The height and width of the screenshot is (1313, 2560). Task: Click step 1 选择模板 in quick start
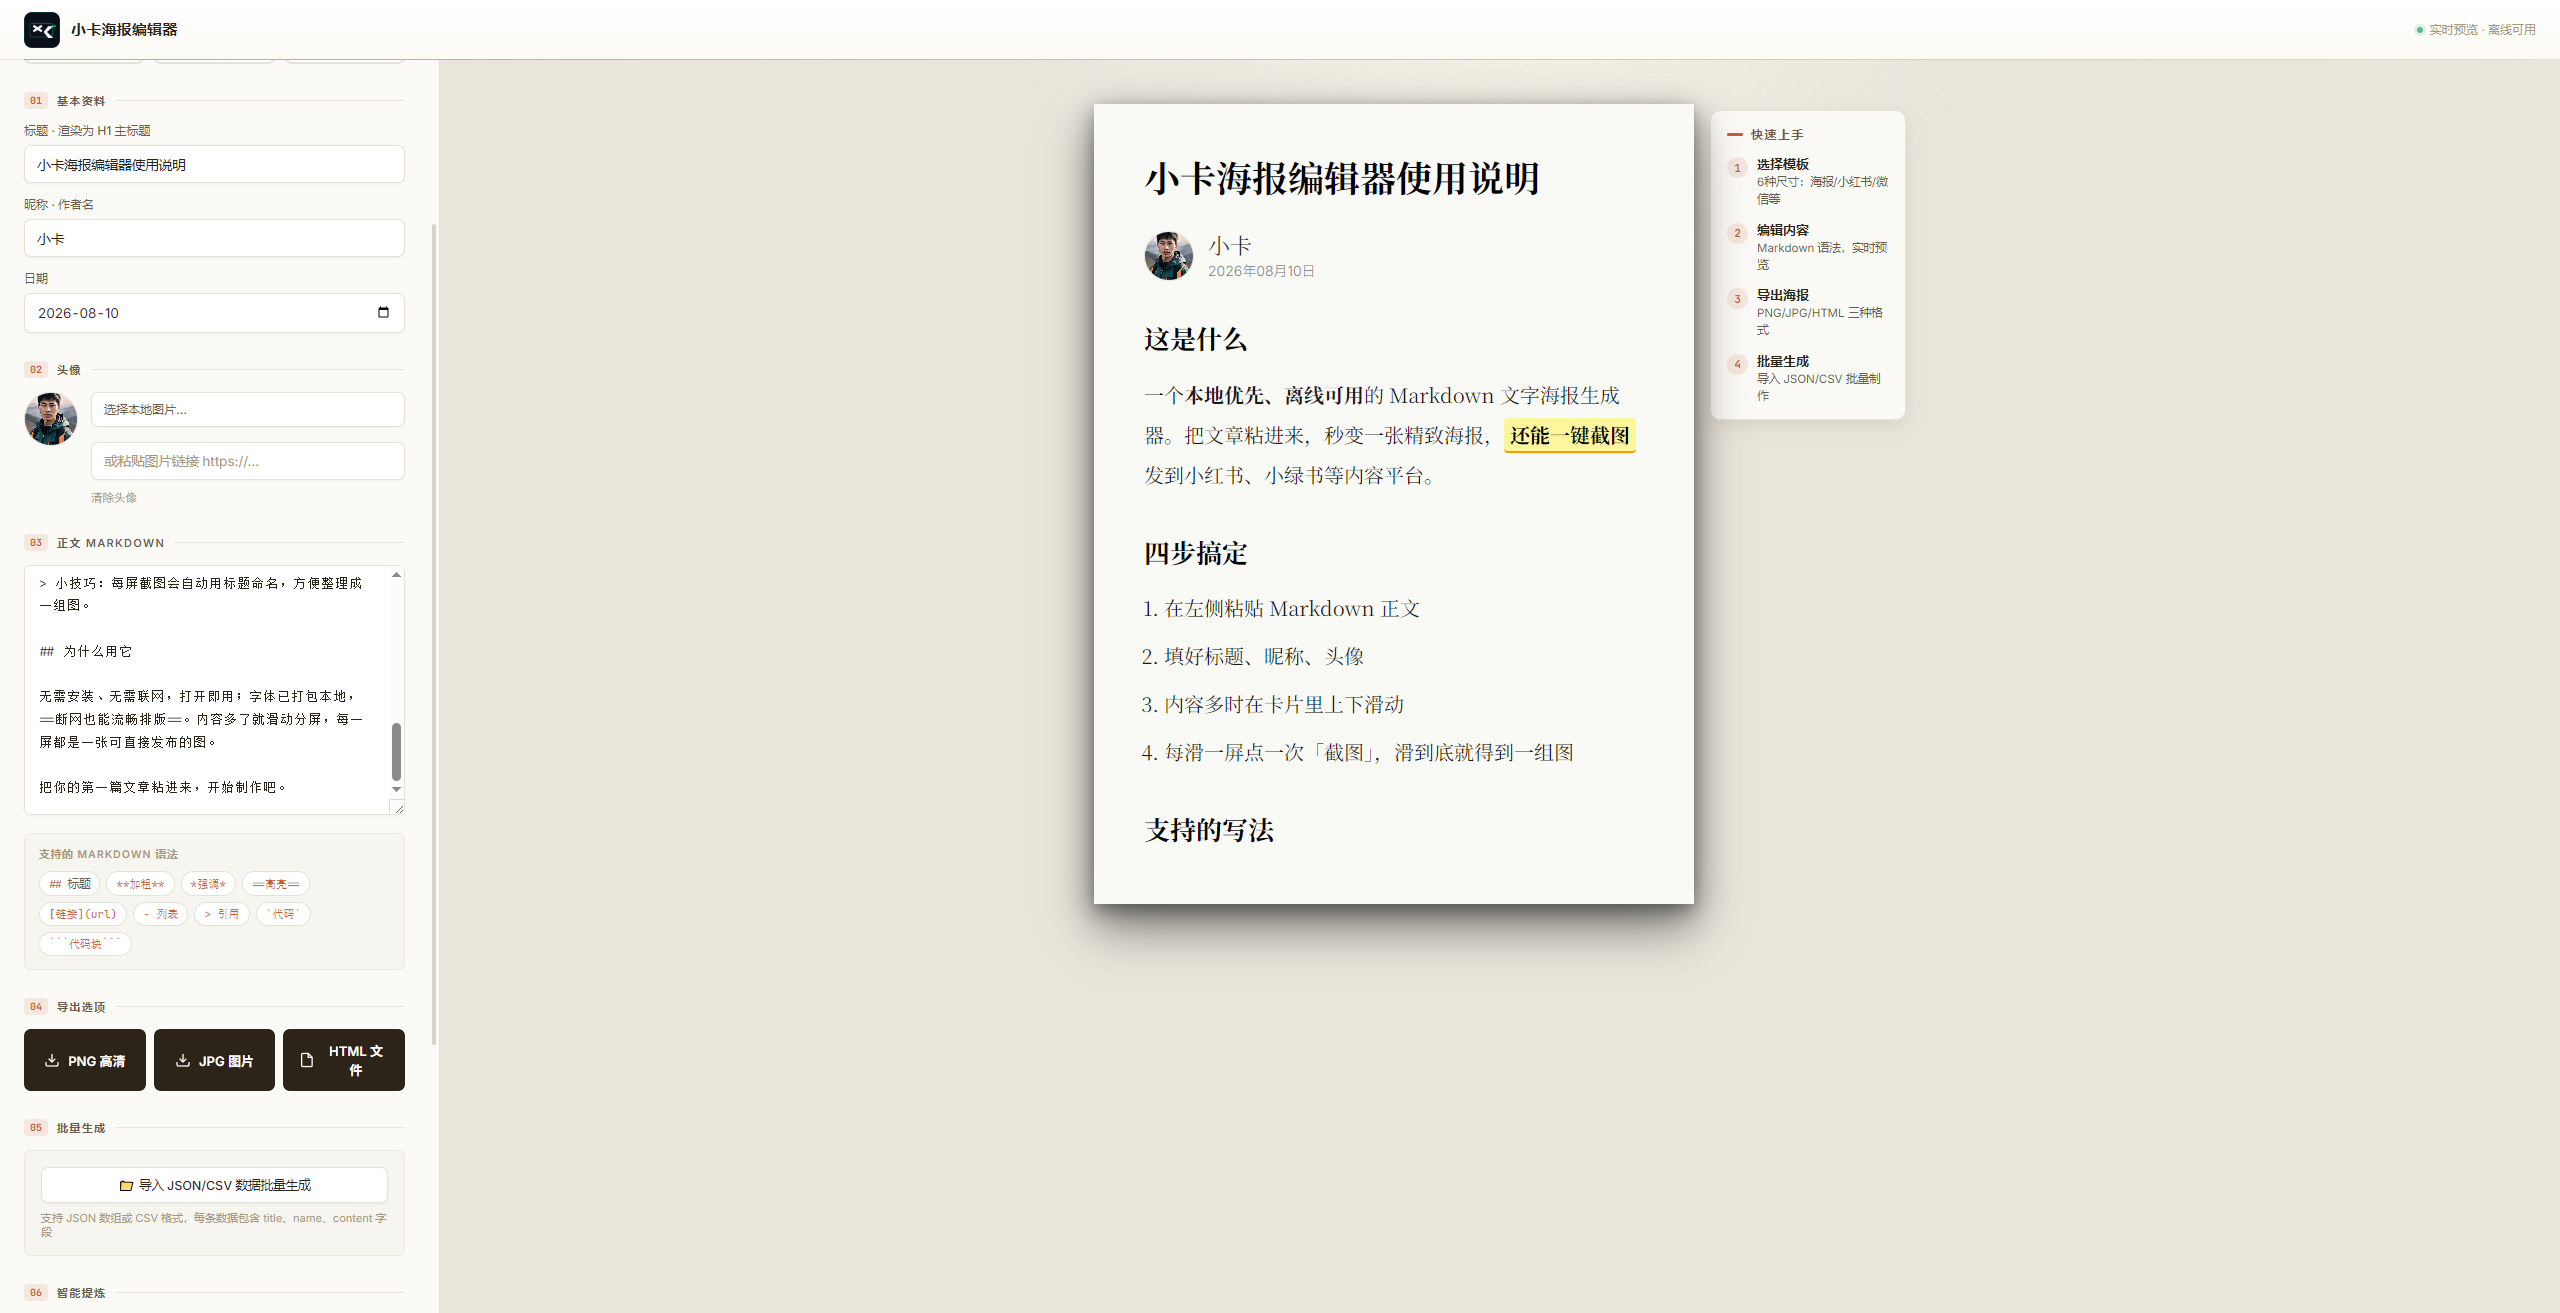pyautogui.click(x=1808, y=181)
